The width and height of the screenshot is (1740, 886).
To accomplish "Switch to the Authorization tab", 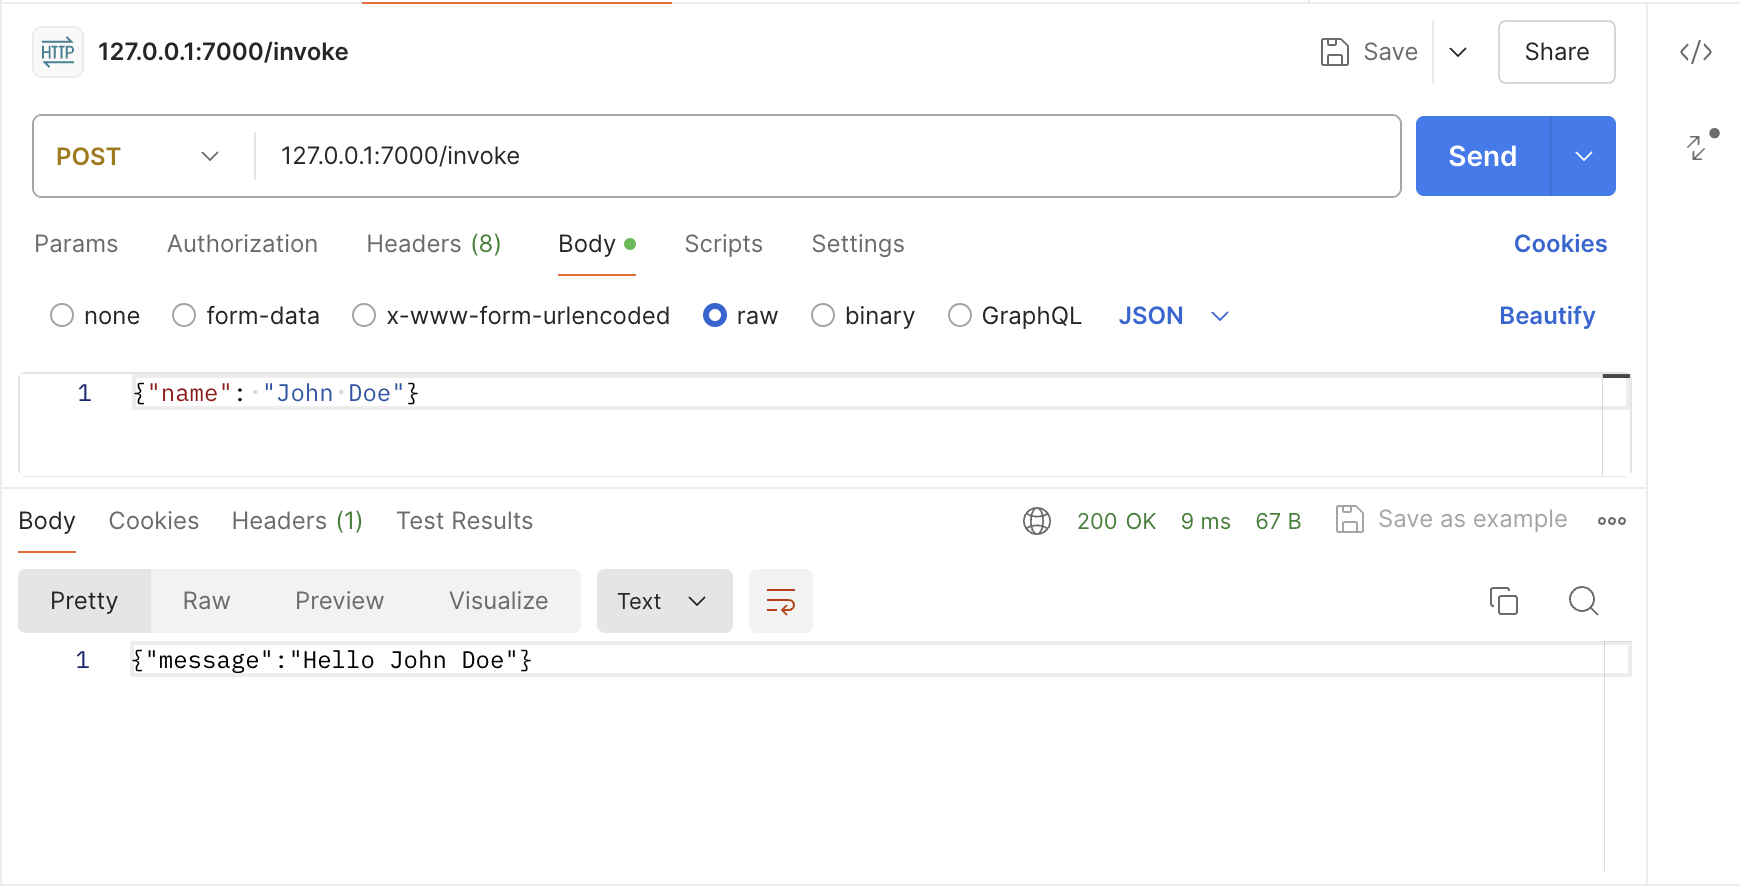I will 242,244.
